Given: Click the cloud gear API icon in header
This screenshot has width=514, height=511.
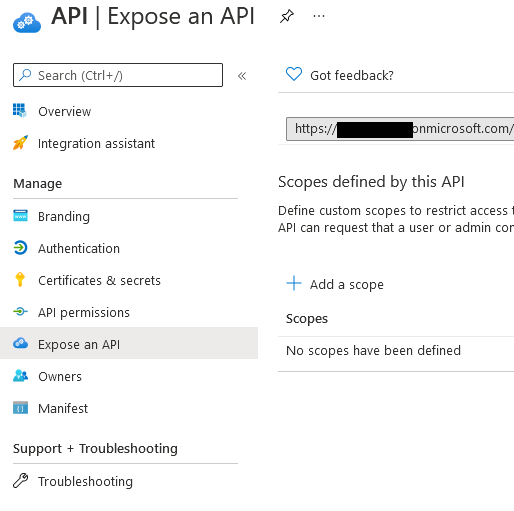Looking at the screenshot, I should coord(27,23).
